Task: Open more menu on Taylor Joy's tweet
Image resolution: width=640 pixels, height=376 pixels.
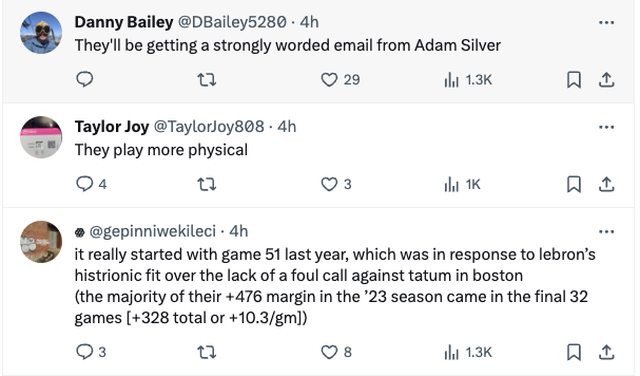Action: [x=606, y=127]
